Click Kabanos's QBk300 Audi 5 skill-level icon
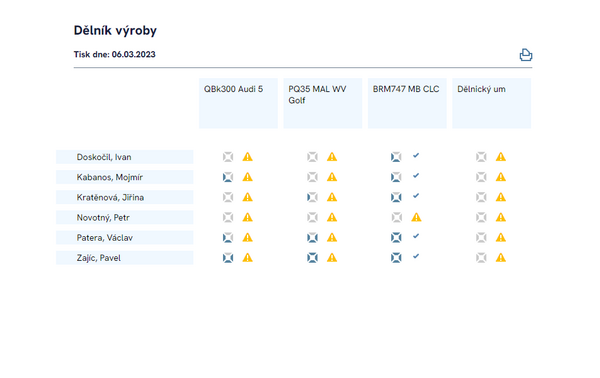This screenshot has width=600, height=378. click(x=228, y=177)
